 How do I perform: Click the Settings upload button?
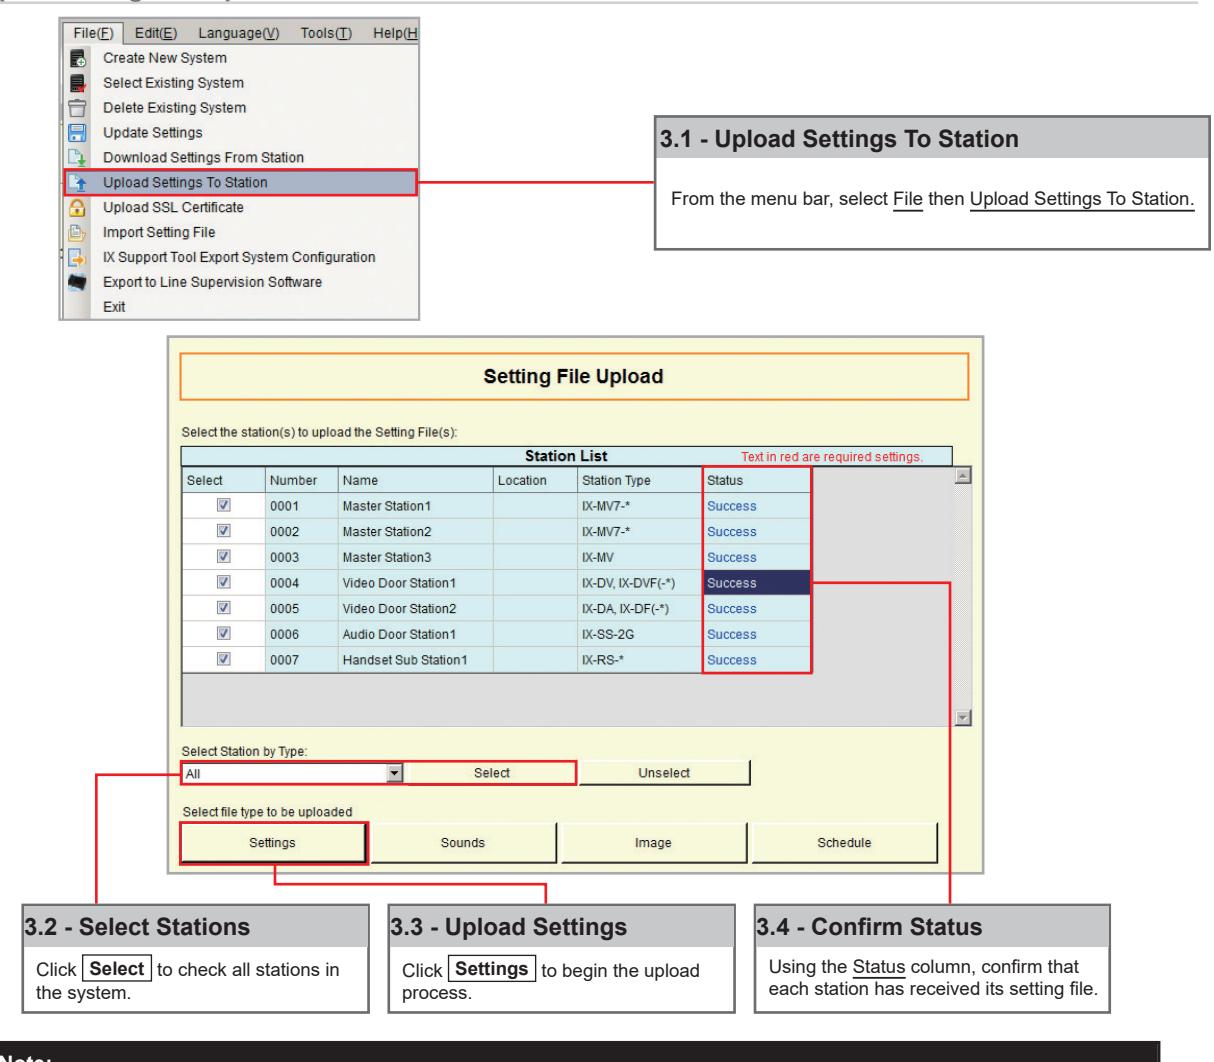tap(272, 843)
